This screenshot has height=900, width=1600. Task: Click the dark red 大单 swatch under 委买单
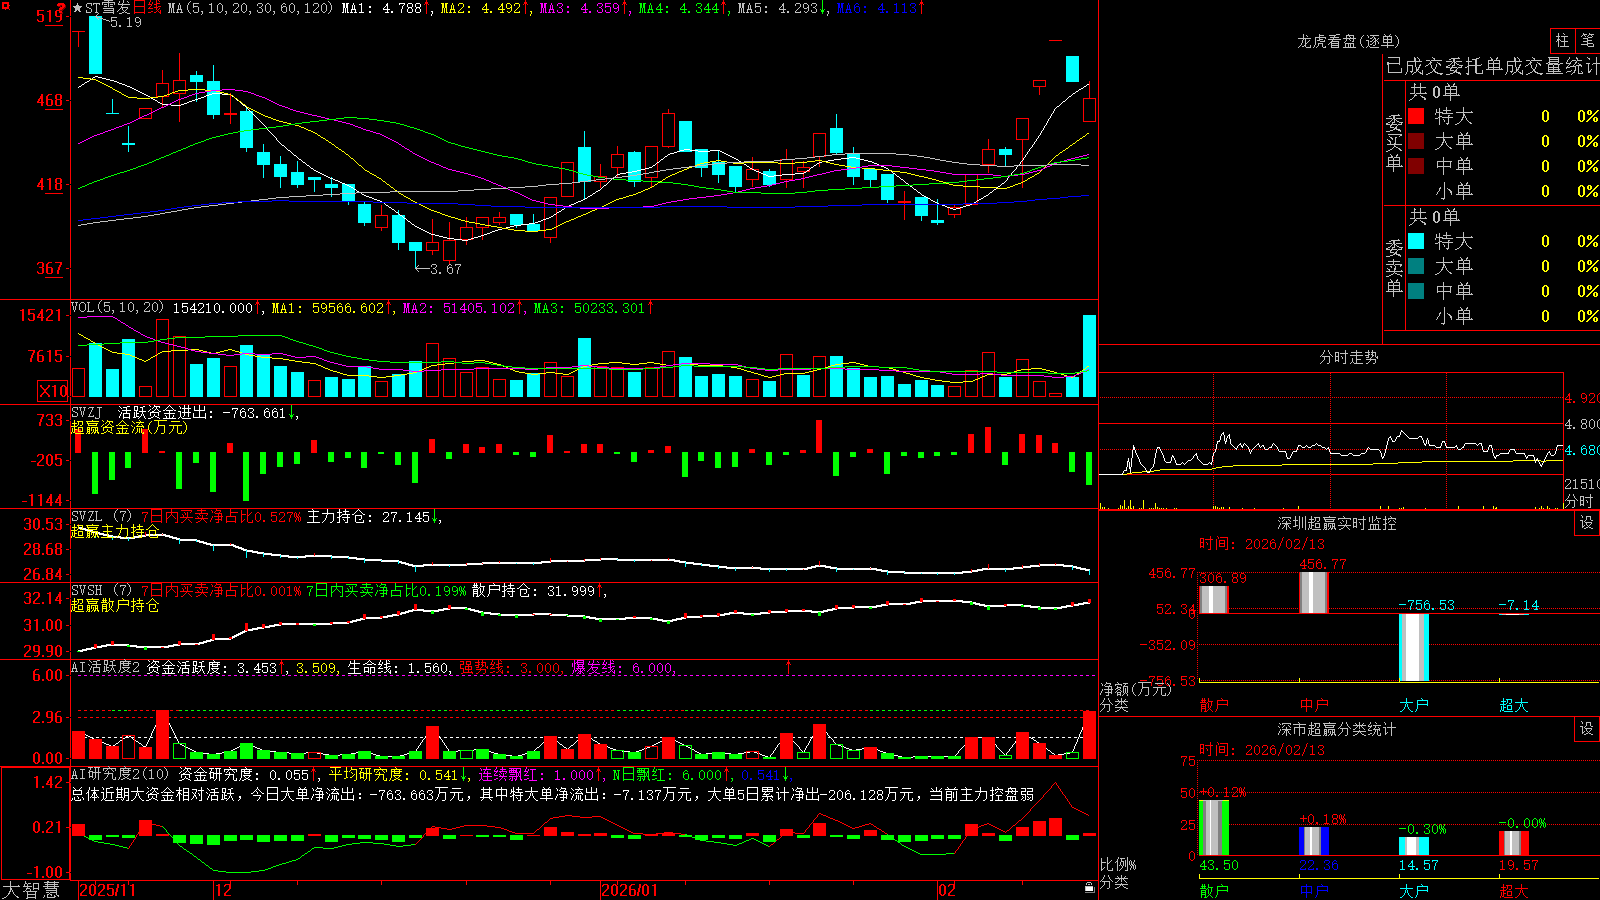tap(1416, 141)
